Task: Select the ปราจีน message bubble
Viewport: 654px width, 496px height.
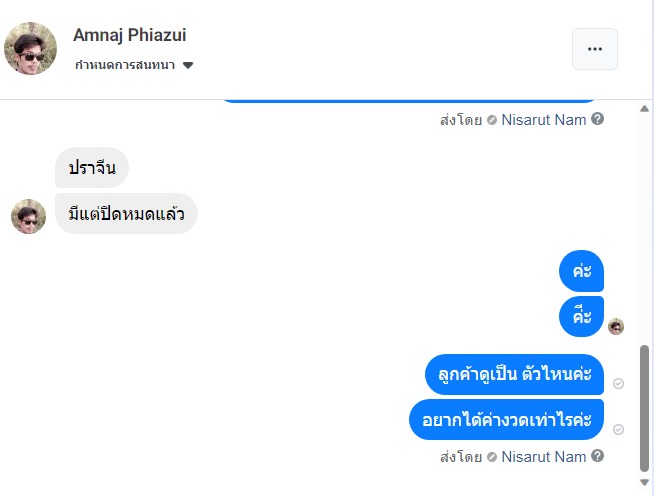Action: coord(91,168)
